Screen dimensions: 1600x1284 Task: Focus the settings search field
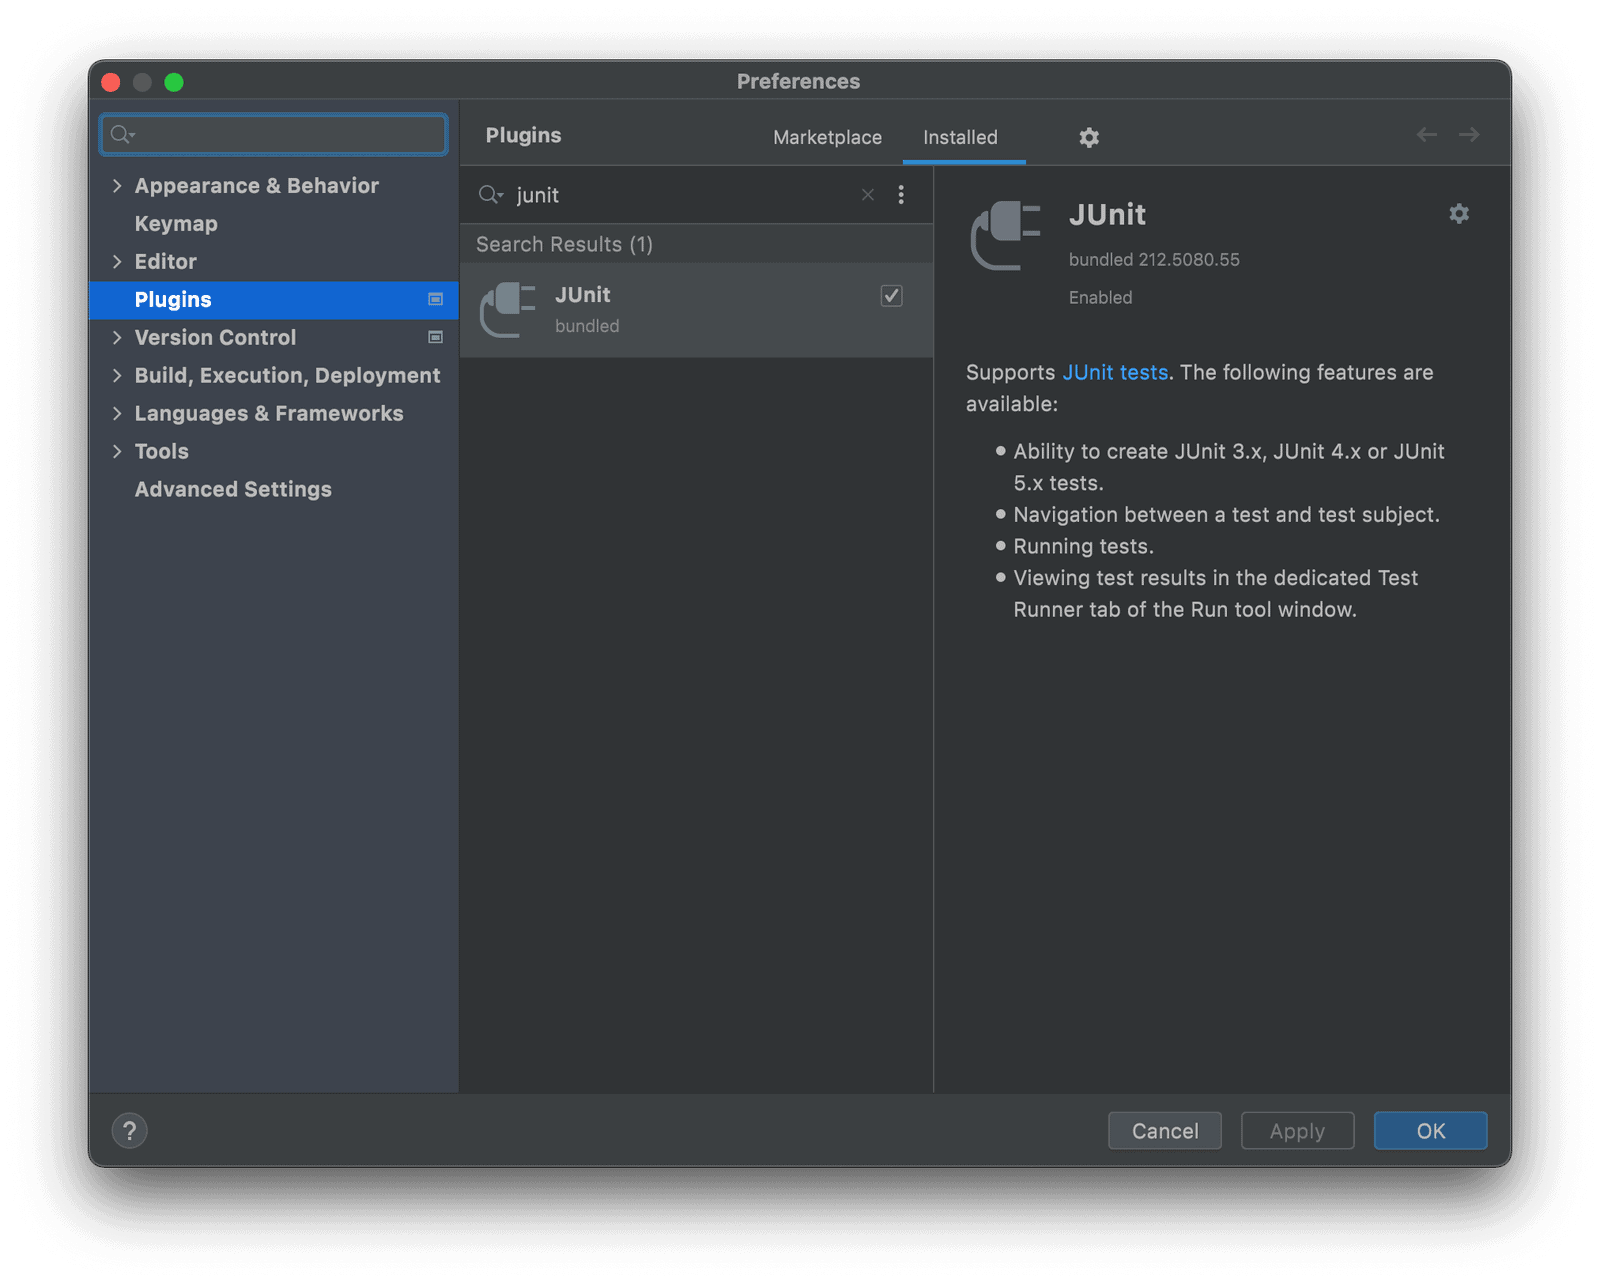(274, 134)
